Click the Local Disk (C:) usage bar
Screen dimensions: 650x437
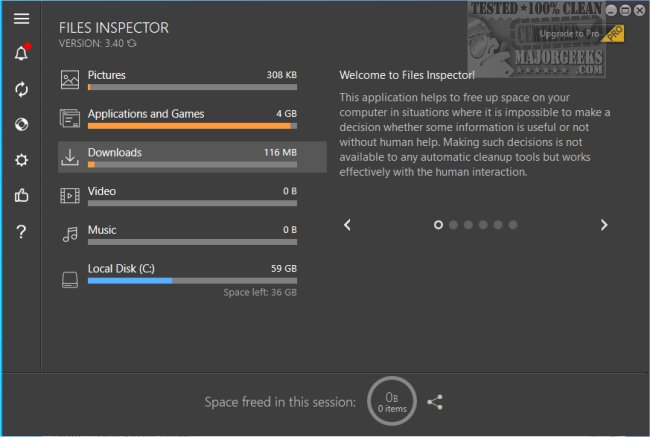coord(192,281)
